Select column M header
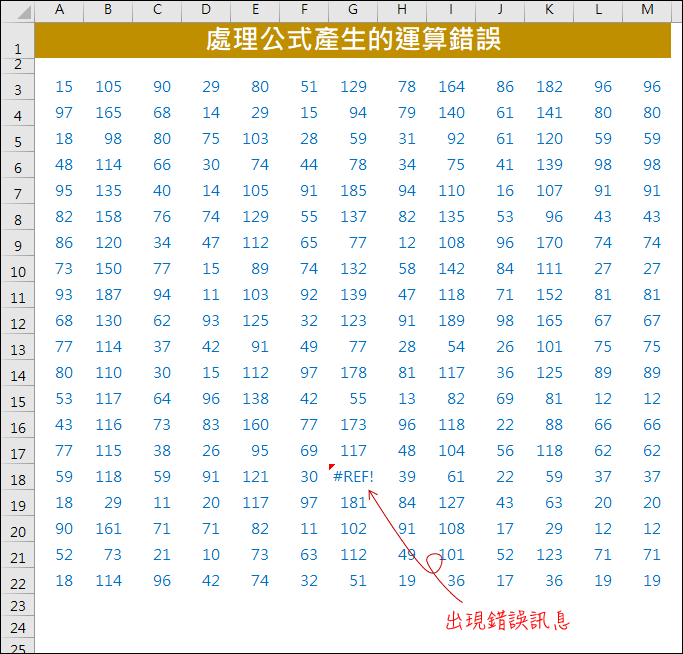The height and width of the screenshot is (654, 683). pyautogui.click(x=647, y=10)
